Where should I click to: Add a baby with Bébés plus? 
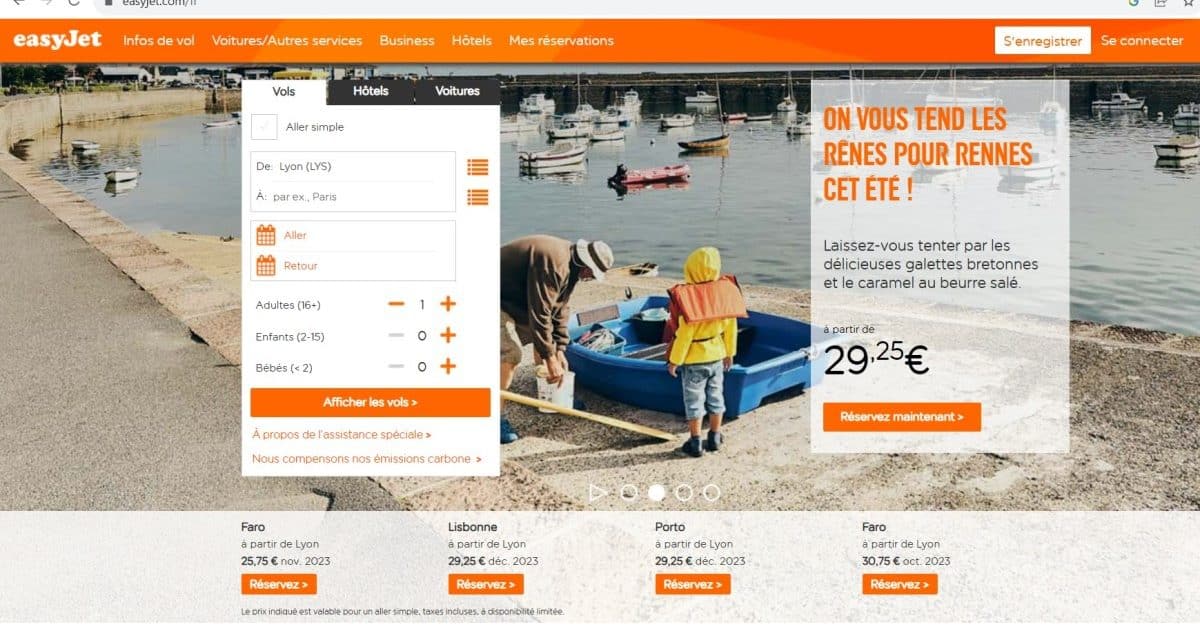coord(448,367)
